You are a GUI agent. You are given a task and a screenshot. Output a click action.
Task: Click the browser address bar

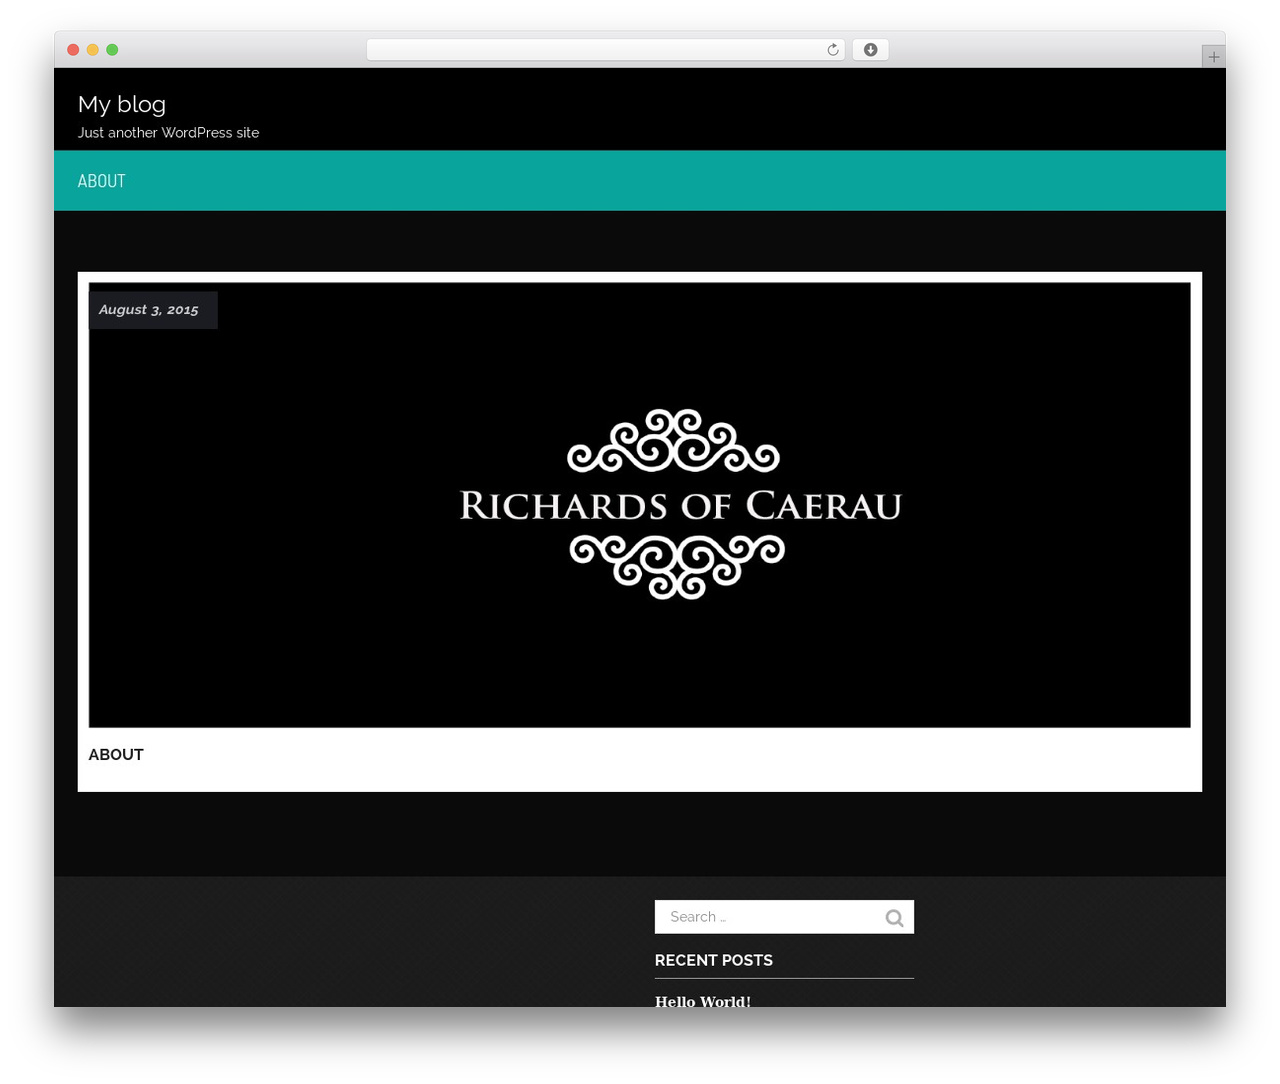pyautogui.click(x=606, y=50)
